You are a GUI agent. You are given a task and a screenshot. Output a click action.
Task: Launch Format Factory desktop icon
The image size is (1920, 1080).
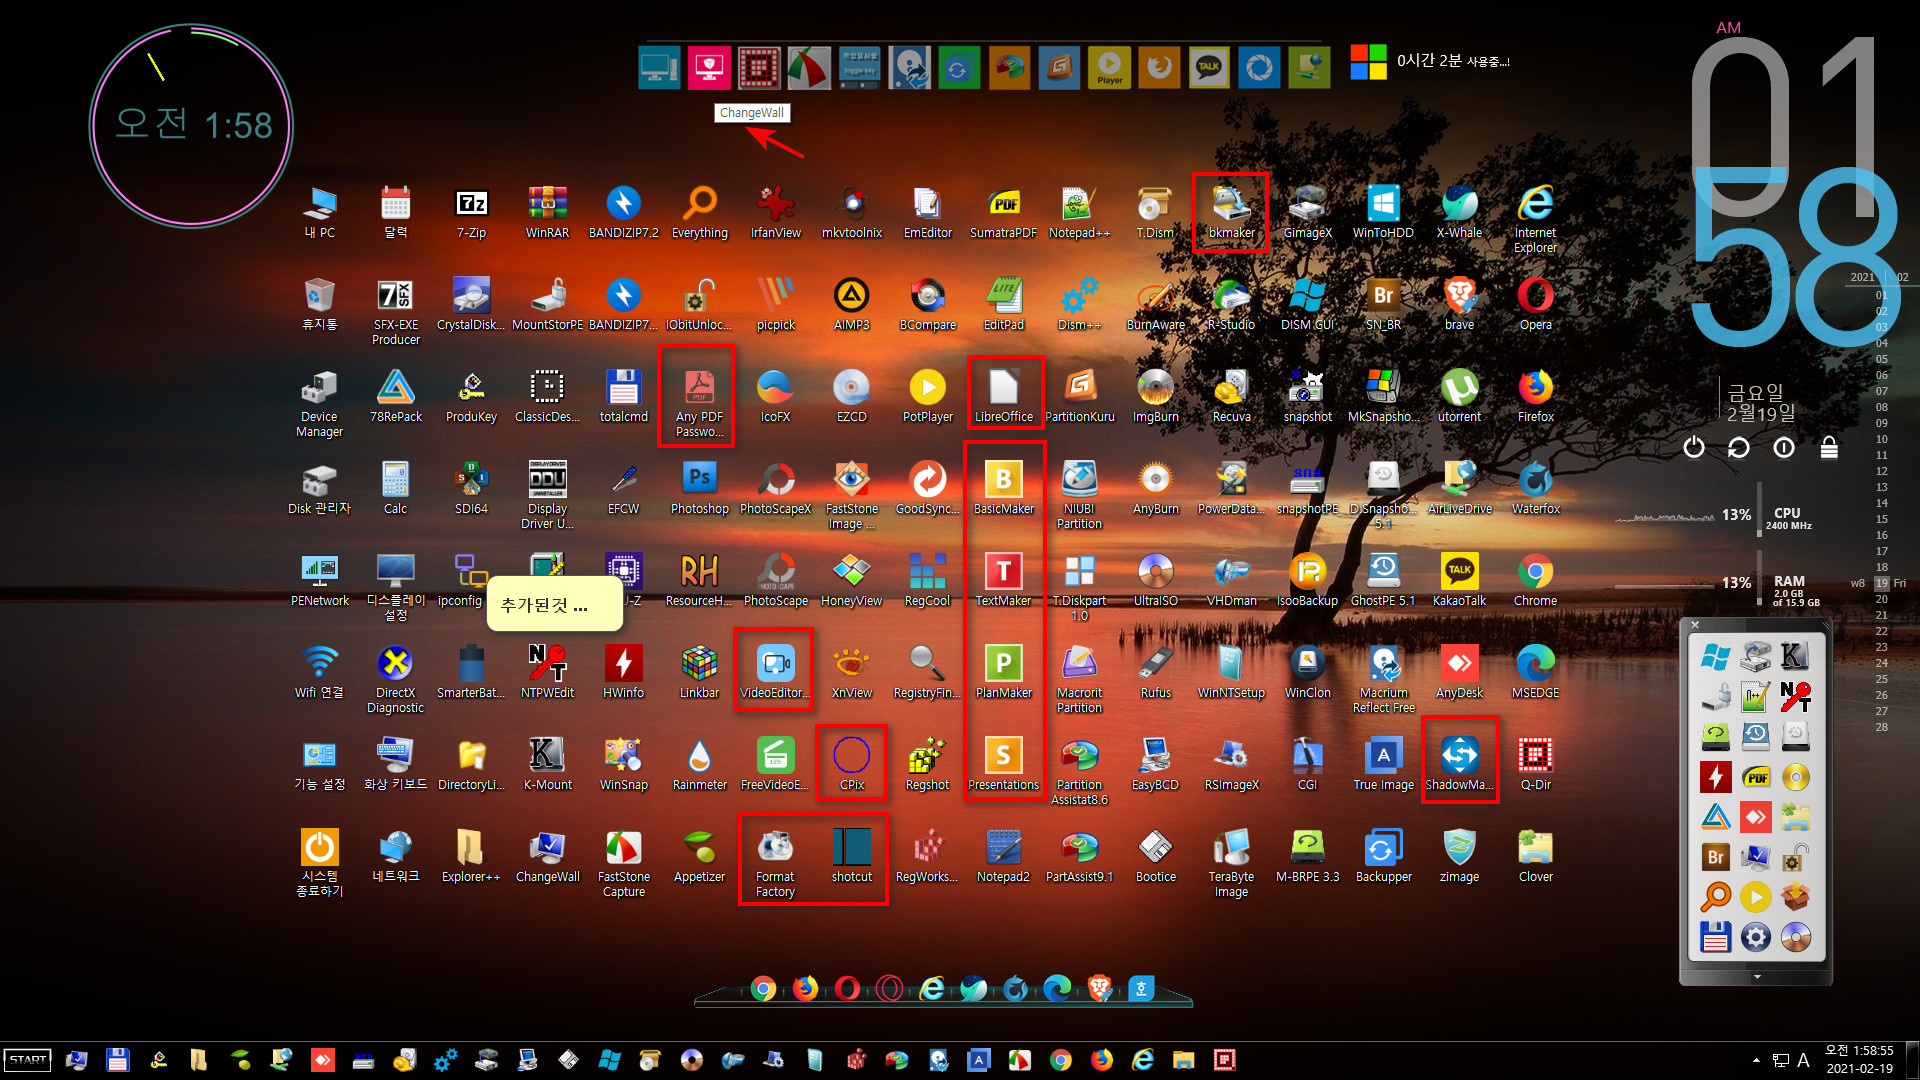[x=775, y=862]
